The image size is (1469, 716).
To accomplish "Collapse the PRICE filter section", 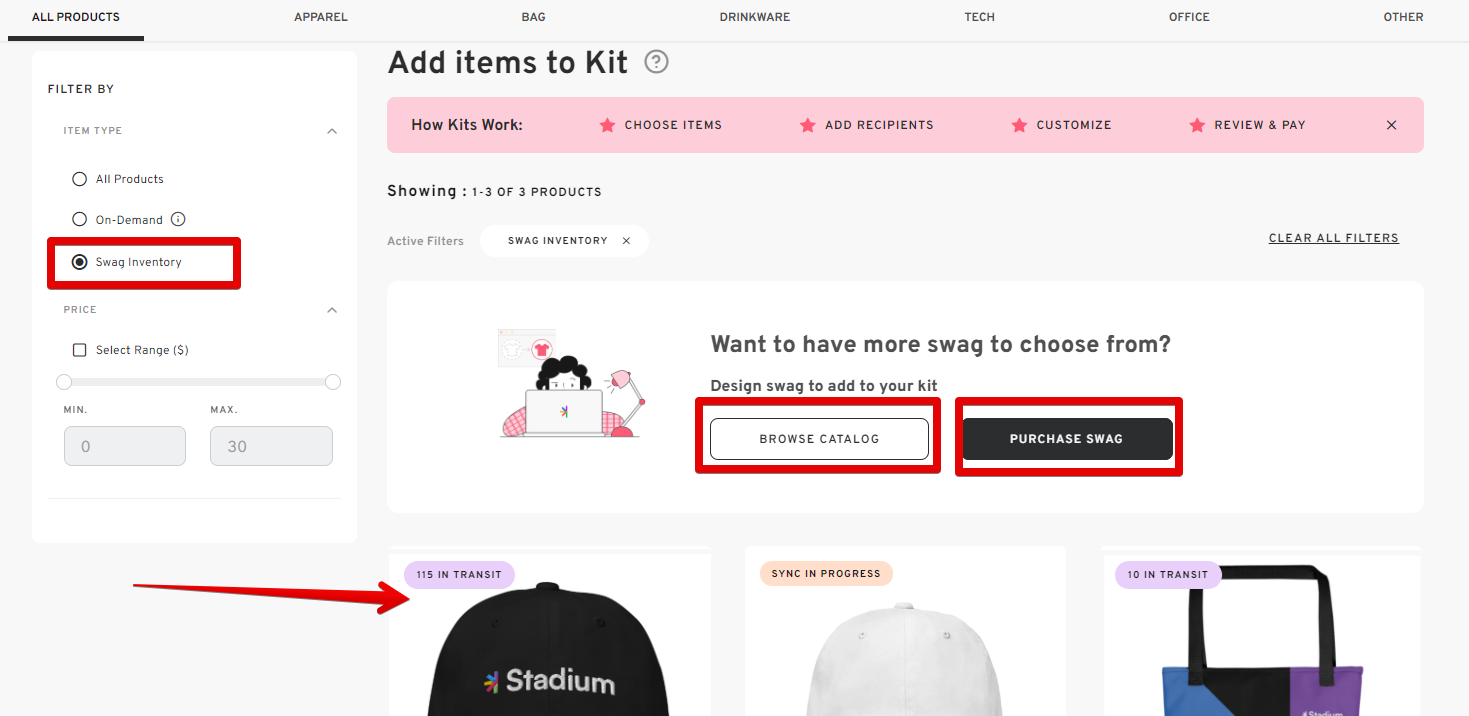I will point(332,310).
